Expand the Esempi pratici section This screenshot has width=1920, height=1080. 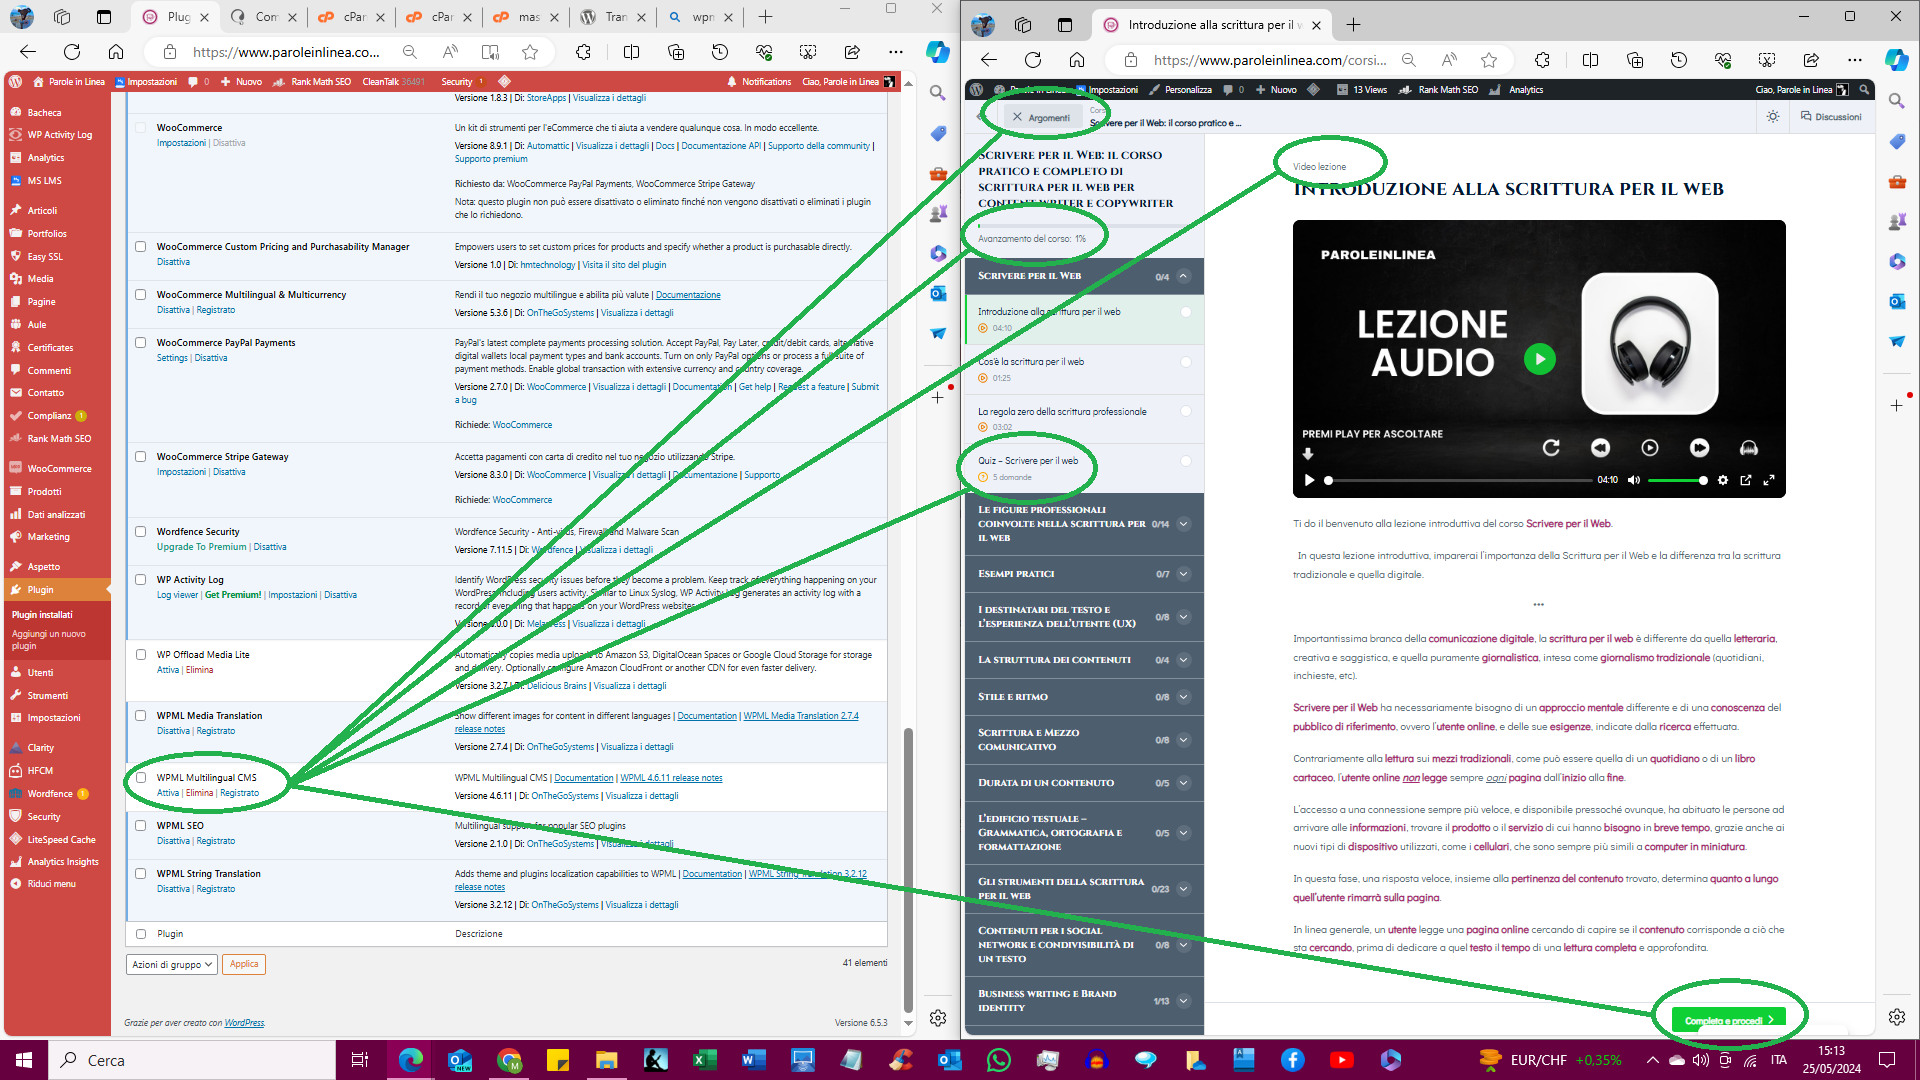click(1183, 574)
